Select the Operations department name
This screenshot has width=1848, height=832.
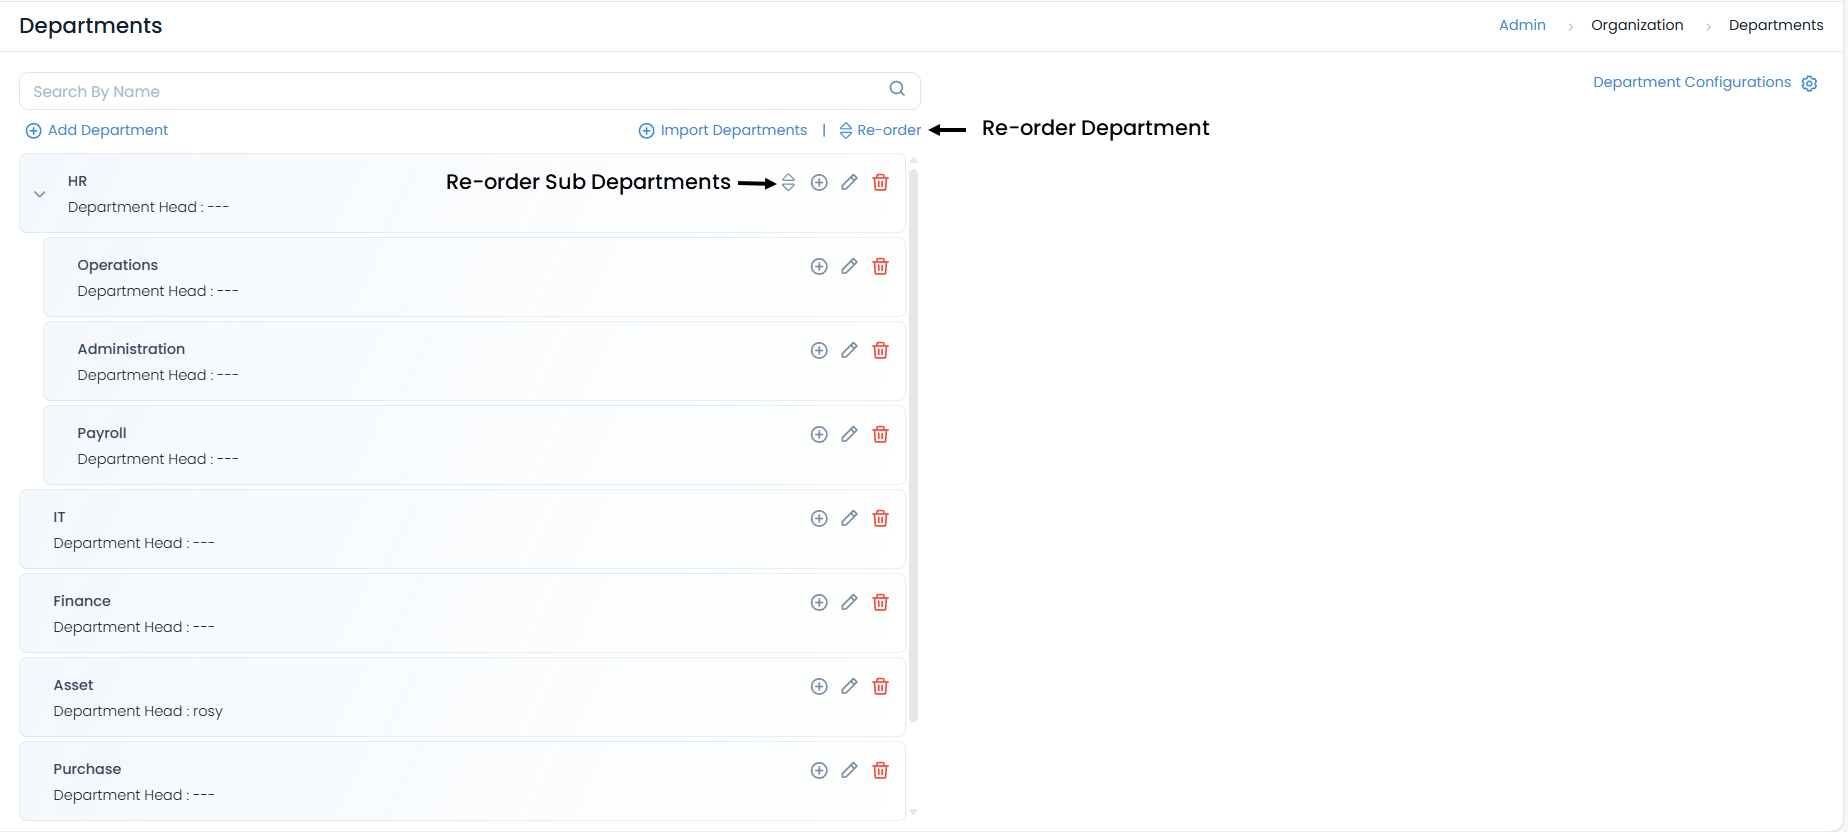pyautogui.click(x=118, y=265)
